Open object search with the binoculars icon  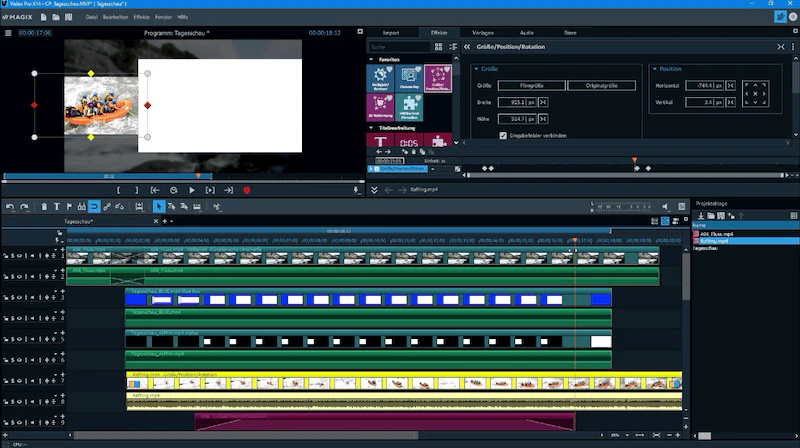point(82,207)
